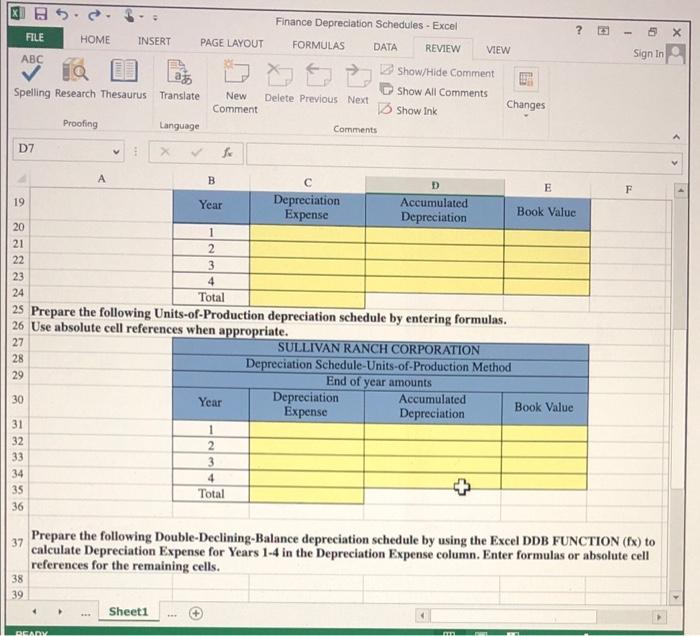Click the account avatar icon
The height and width of the screenshot is (636, 700).
(675, 54)
